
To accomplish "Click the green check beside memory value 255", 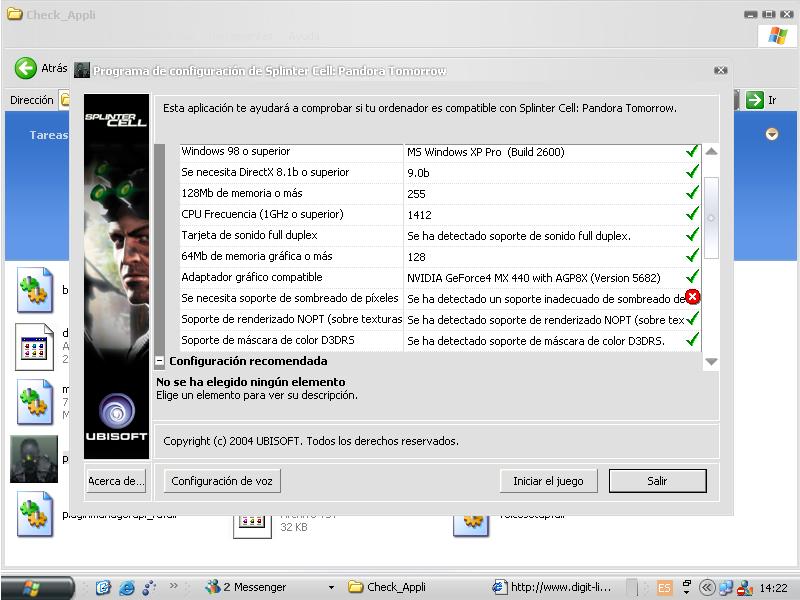I will [x=692, y=193].
